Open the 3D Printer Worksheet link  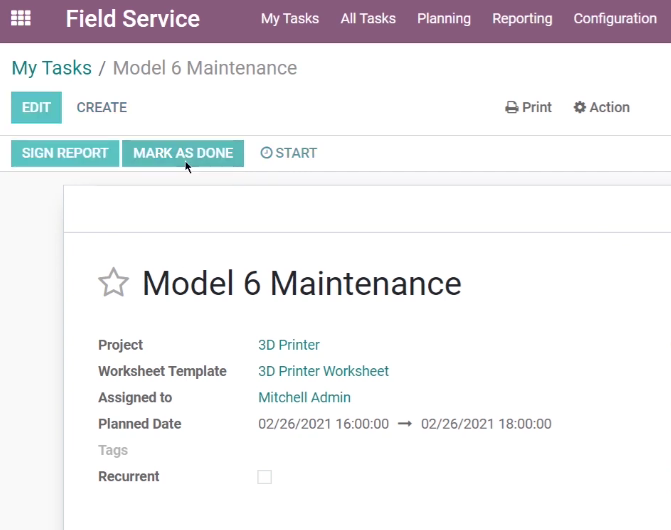pos(324,371)
